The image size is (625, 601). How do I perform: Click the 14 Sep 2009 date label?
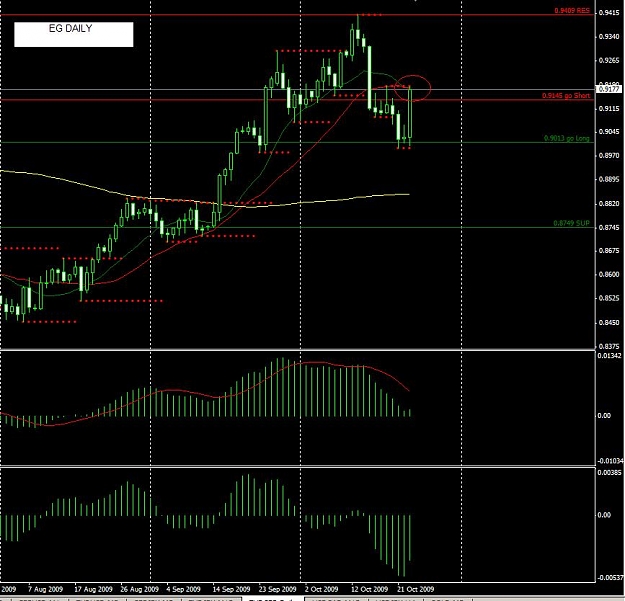click(x=231, y=589)
